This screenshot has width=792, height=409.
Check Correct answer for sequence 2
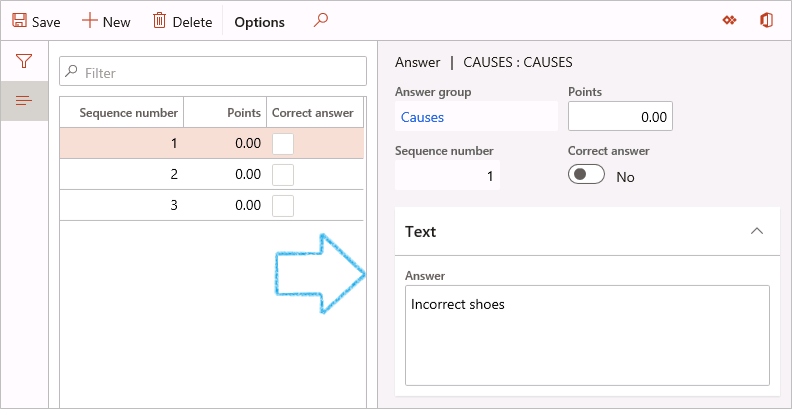point(283,175)
